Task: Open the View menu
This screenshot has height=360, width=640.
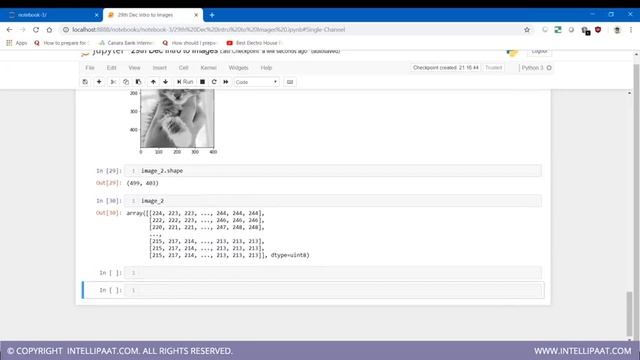Action: click(x=134, y=68)
